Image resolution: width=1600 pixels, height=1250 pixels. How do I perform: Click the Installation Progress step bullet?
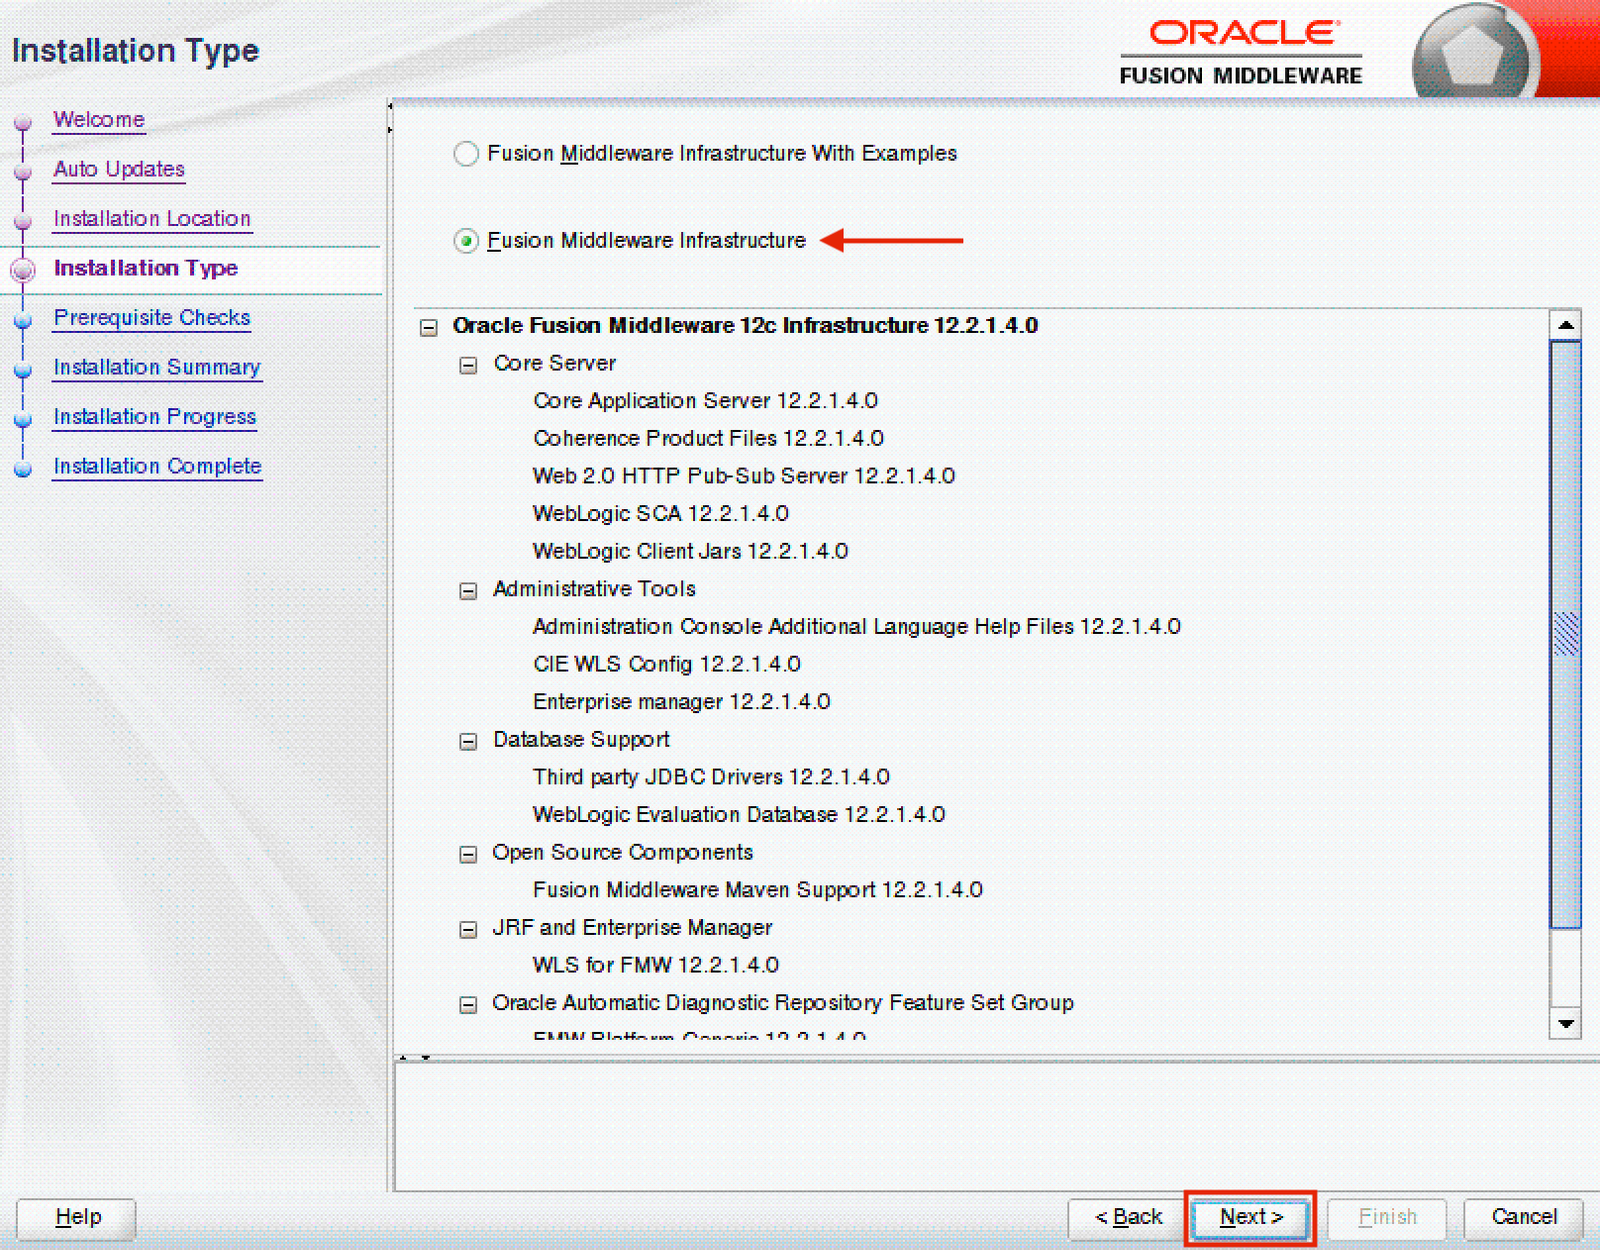click(x=23, y=419)
